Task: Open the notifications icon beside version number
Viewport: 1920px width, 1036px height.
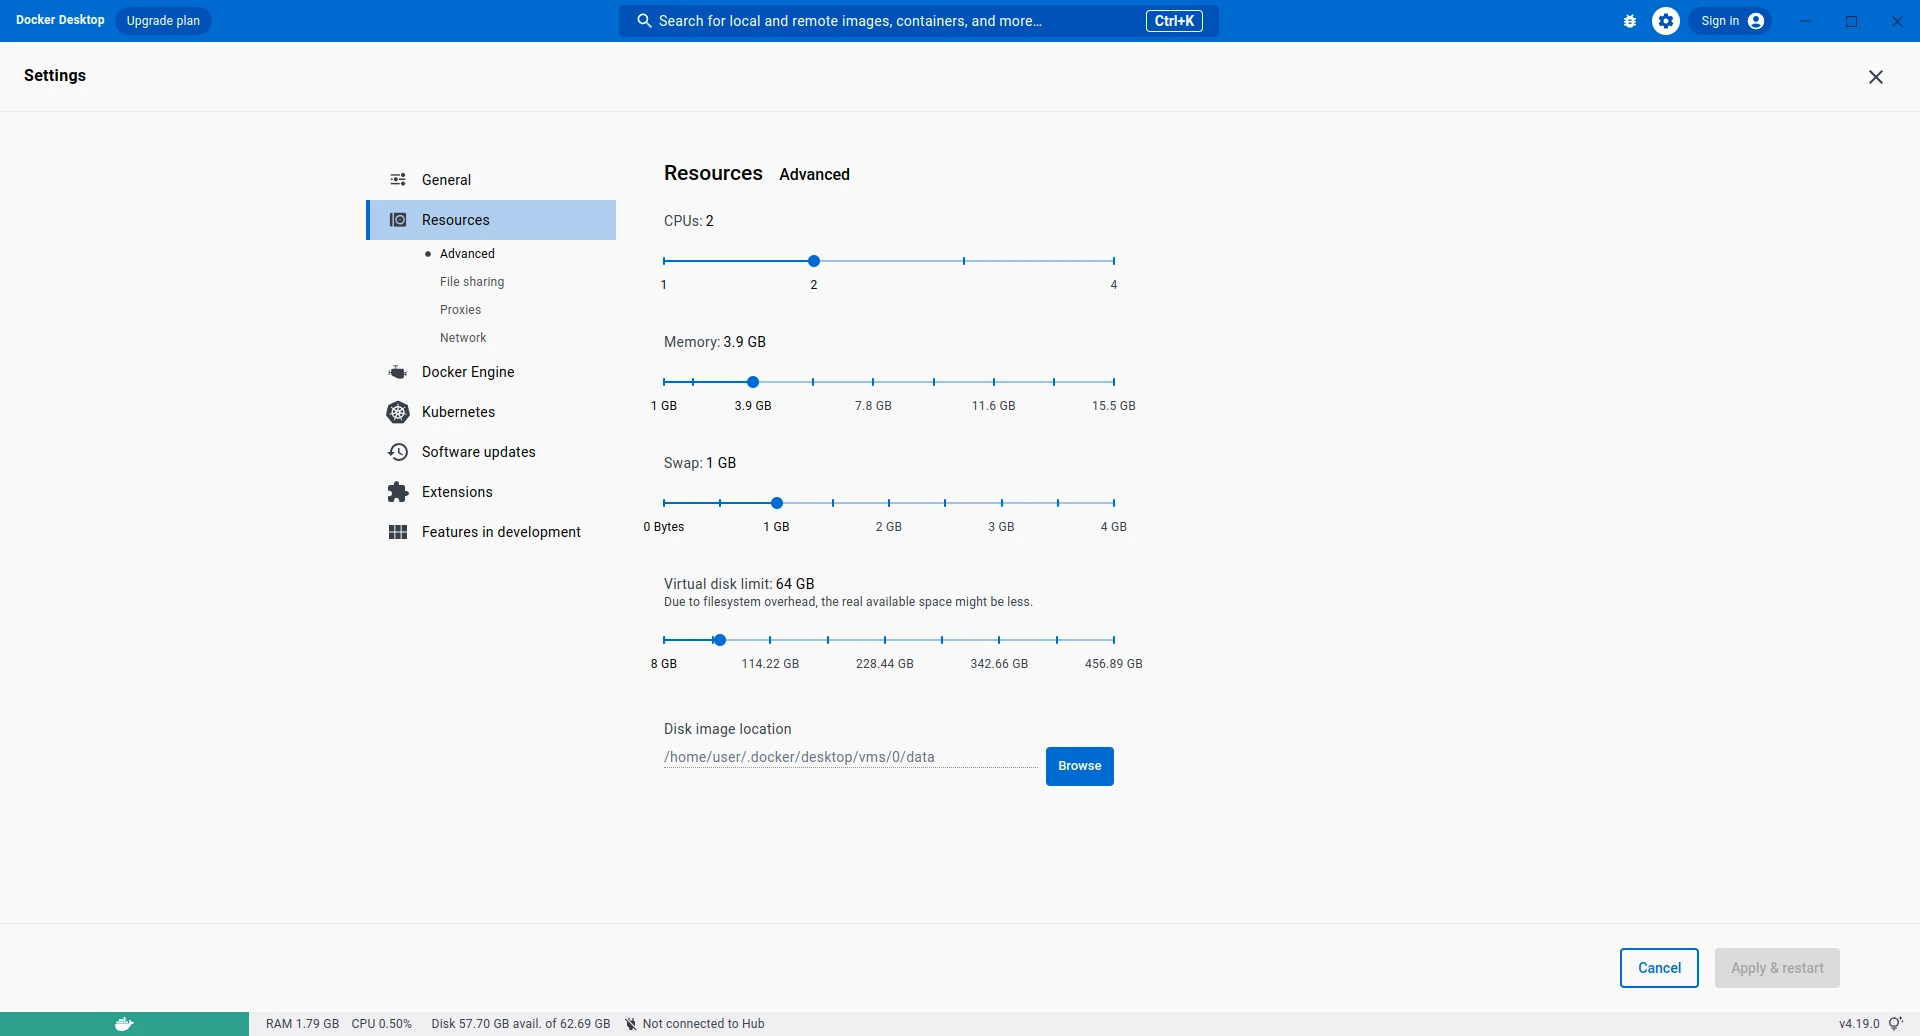Action: pyautogui.click(x=1895, y=1023)
